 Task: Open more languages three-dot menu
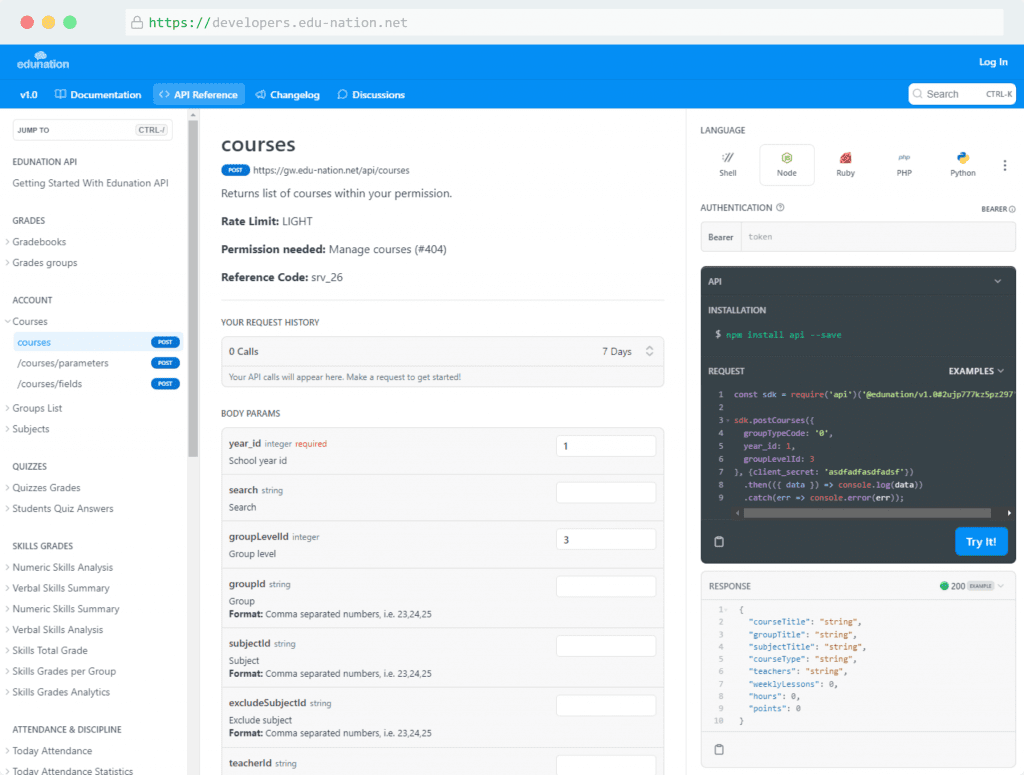[1004, 165]
